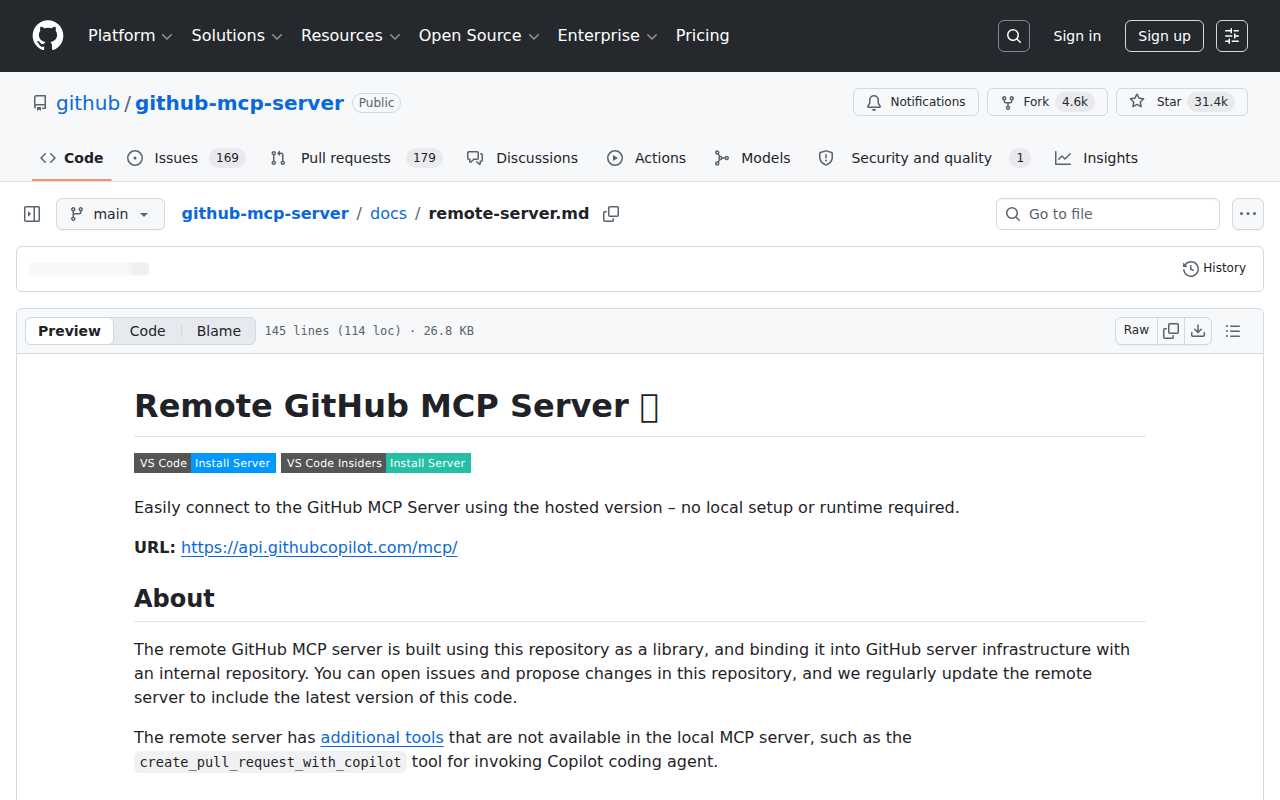
Task: Open the Pricing page
Action: point(702,36)
